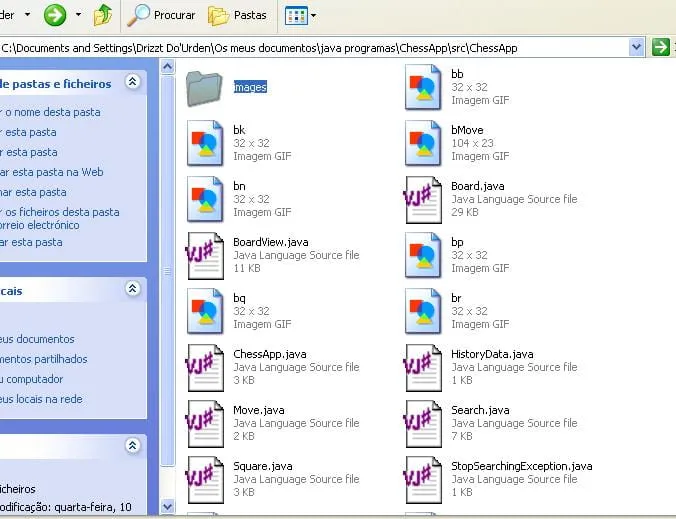Image resolution: width=676 pixels, height=519 pixels.
Task: Select the HistoryData.java file icon
Action: click(422, 368)
